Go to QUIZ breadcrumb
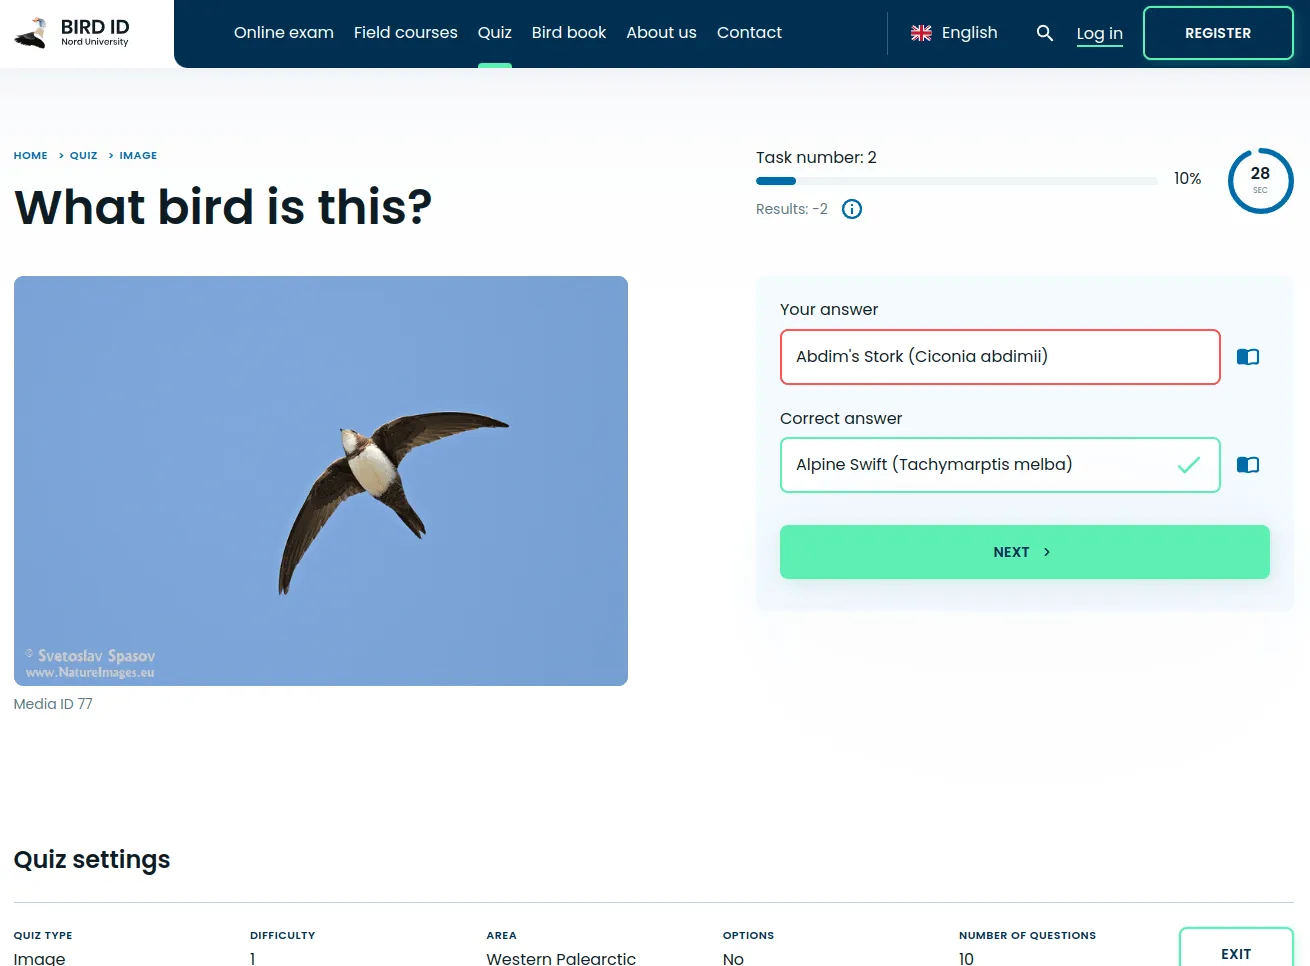This screenshot has height=966, width=1310. (84, 156)
